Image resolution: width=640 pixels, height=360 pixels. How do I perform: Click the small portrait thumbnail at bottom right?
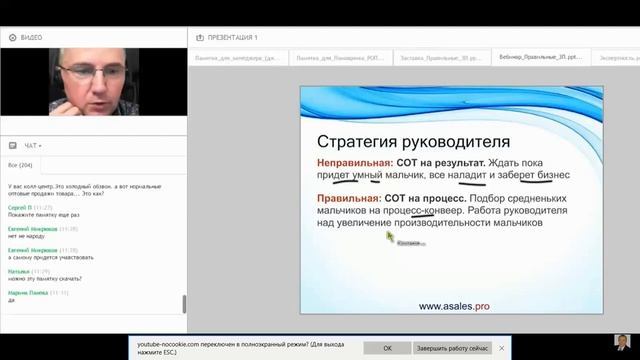click(x=622, y=342)
